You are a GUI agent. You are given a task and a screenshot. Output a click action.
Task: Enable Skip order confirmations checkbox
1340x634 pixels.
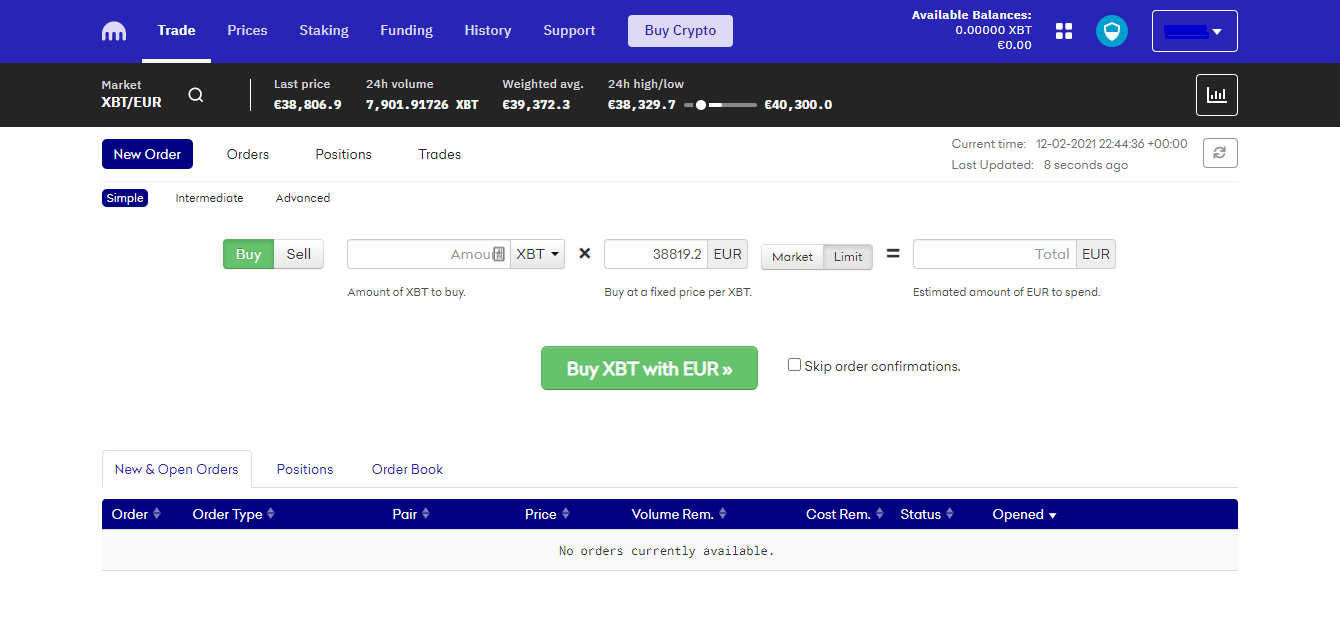click(795, 365)
